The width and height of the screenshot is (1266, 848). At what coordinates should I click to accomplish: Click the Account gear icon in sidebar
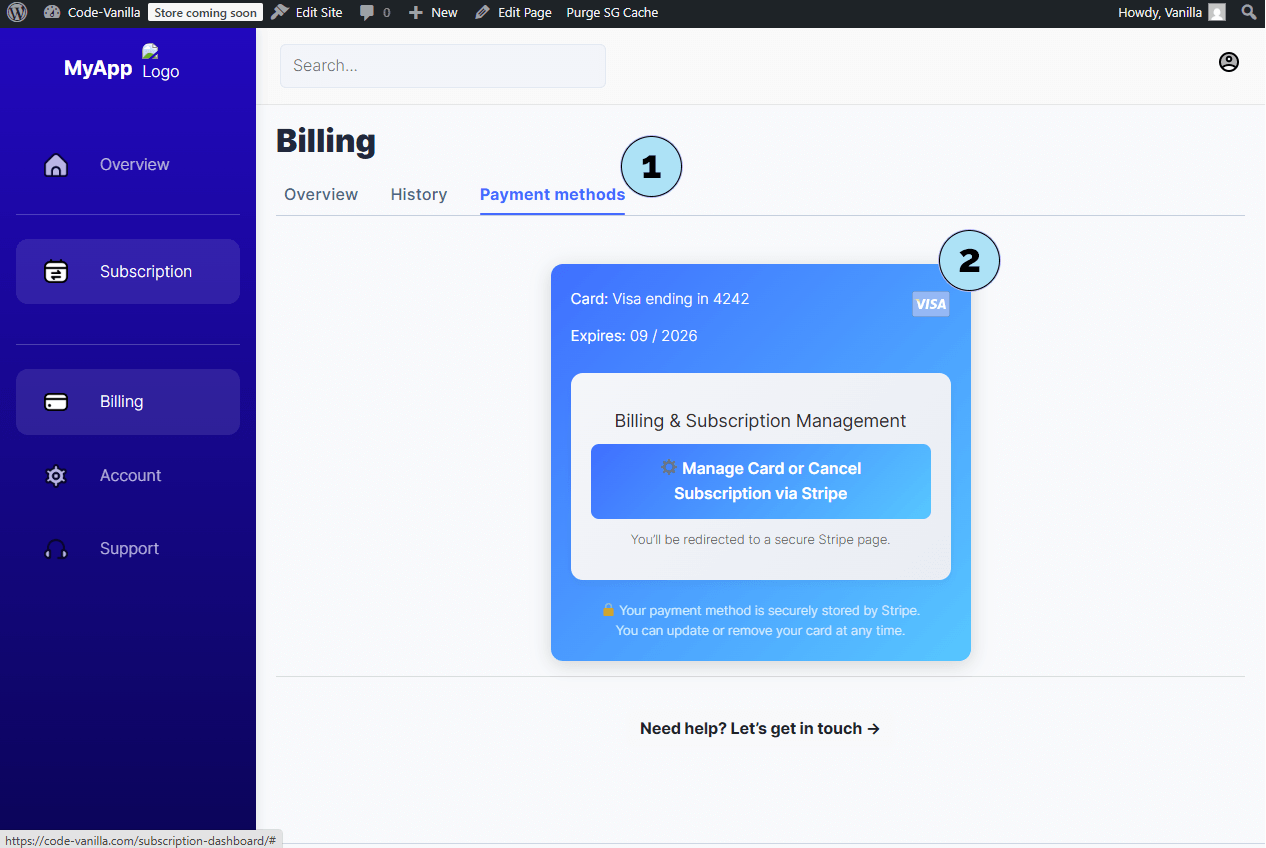[56, 476]
